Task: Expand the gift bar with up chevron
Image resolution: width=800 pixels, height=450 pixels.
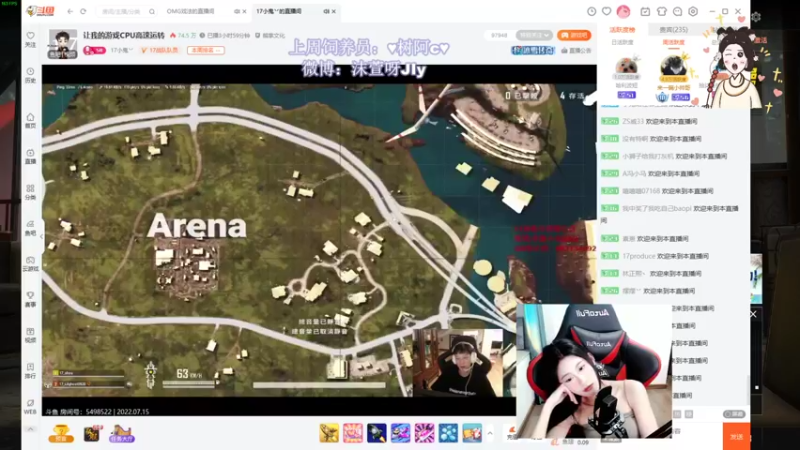Action: (490, 433)
